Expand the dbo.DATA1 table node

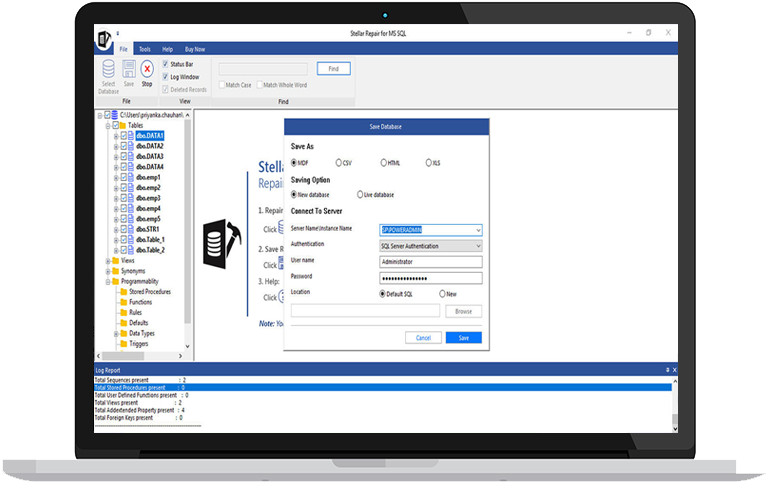[x=116, y=135]
